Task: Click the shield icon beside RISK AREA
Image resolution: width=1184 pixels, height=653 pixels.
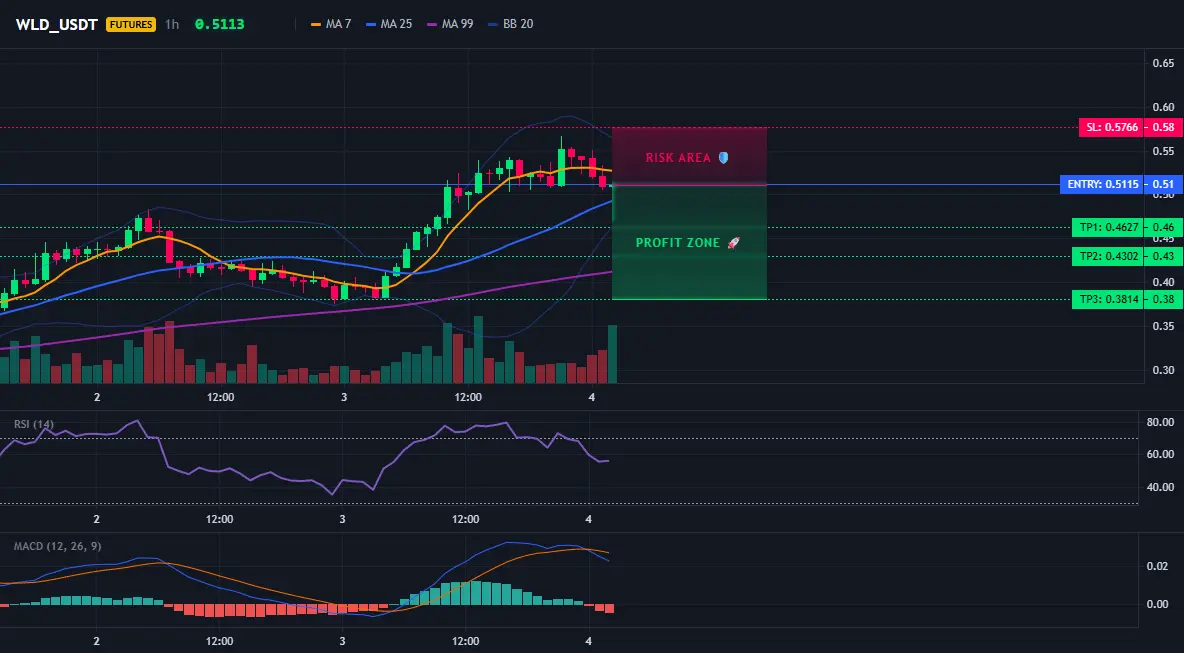Action: coord(723,158)
